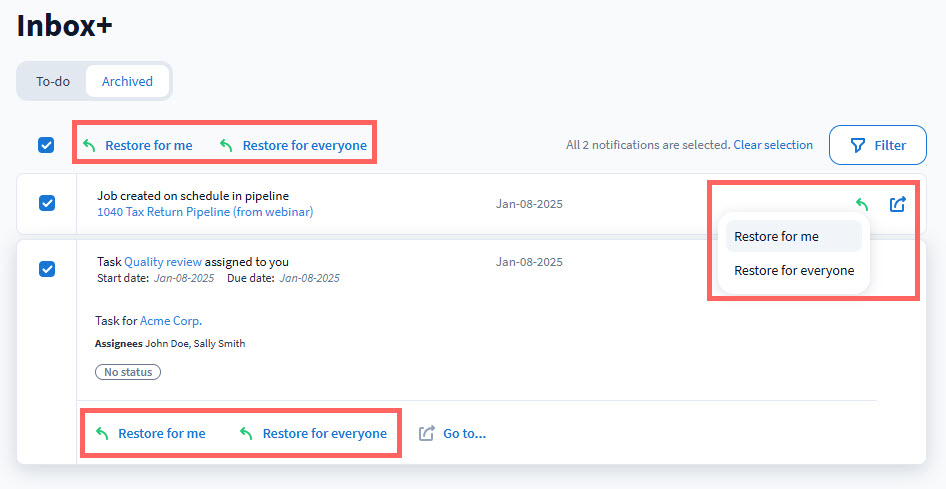Click the No status badge on the task
Image resolution: width=946 pixels, height=489 pixels.
point(128,372)
